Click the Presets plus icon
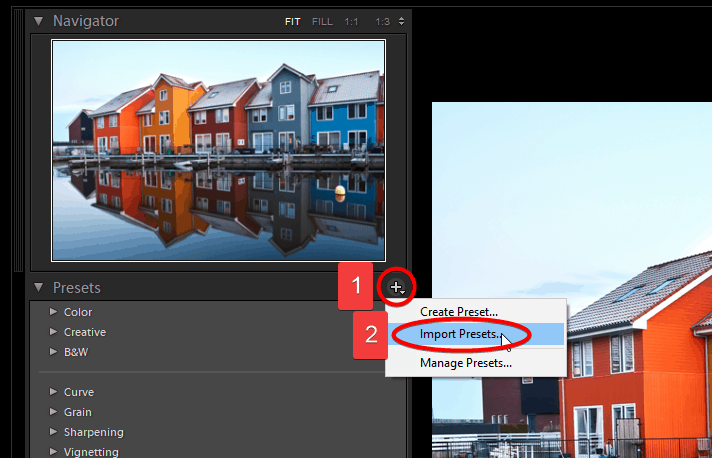Viewport: 712px width, 458px height. [396, 287]
